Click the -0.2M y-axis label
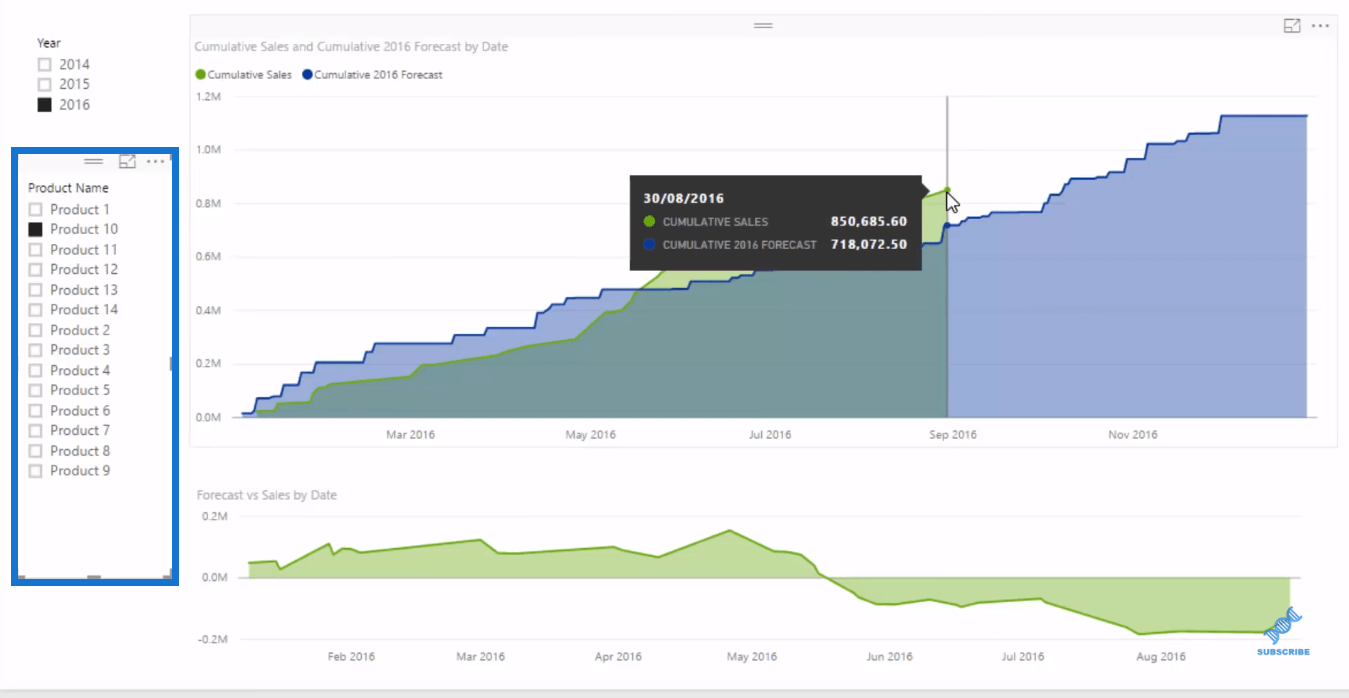1349x698 pixels. (x=213, y=639)
